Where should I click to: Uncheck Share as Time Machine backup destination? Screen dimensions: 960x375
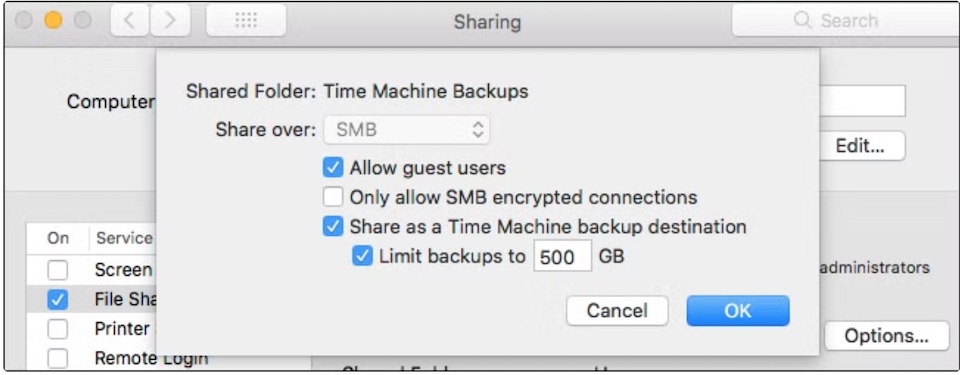point(332,226)
